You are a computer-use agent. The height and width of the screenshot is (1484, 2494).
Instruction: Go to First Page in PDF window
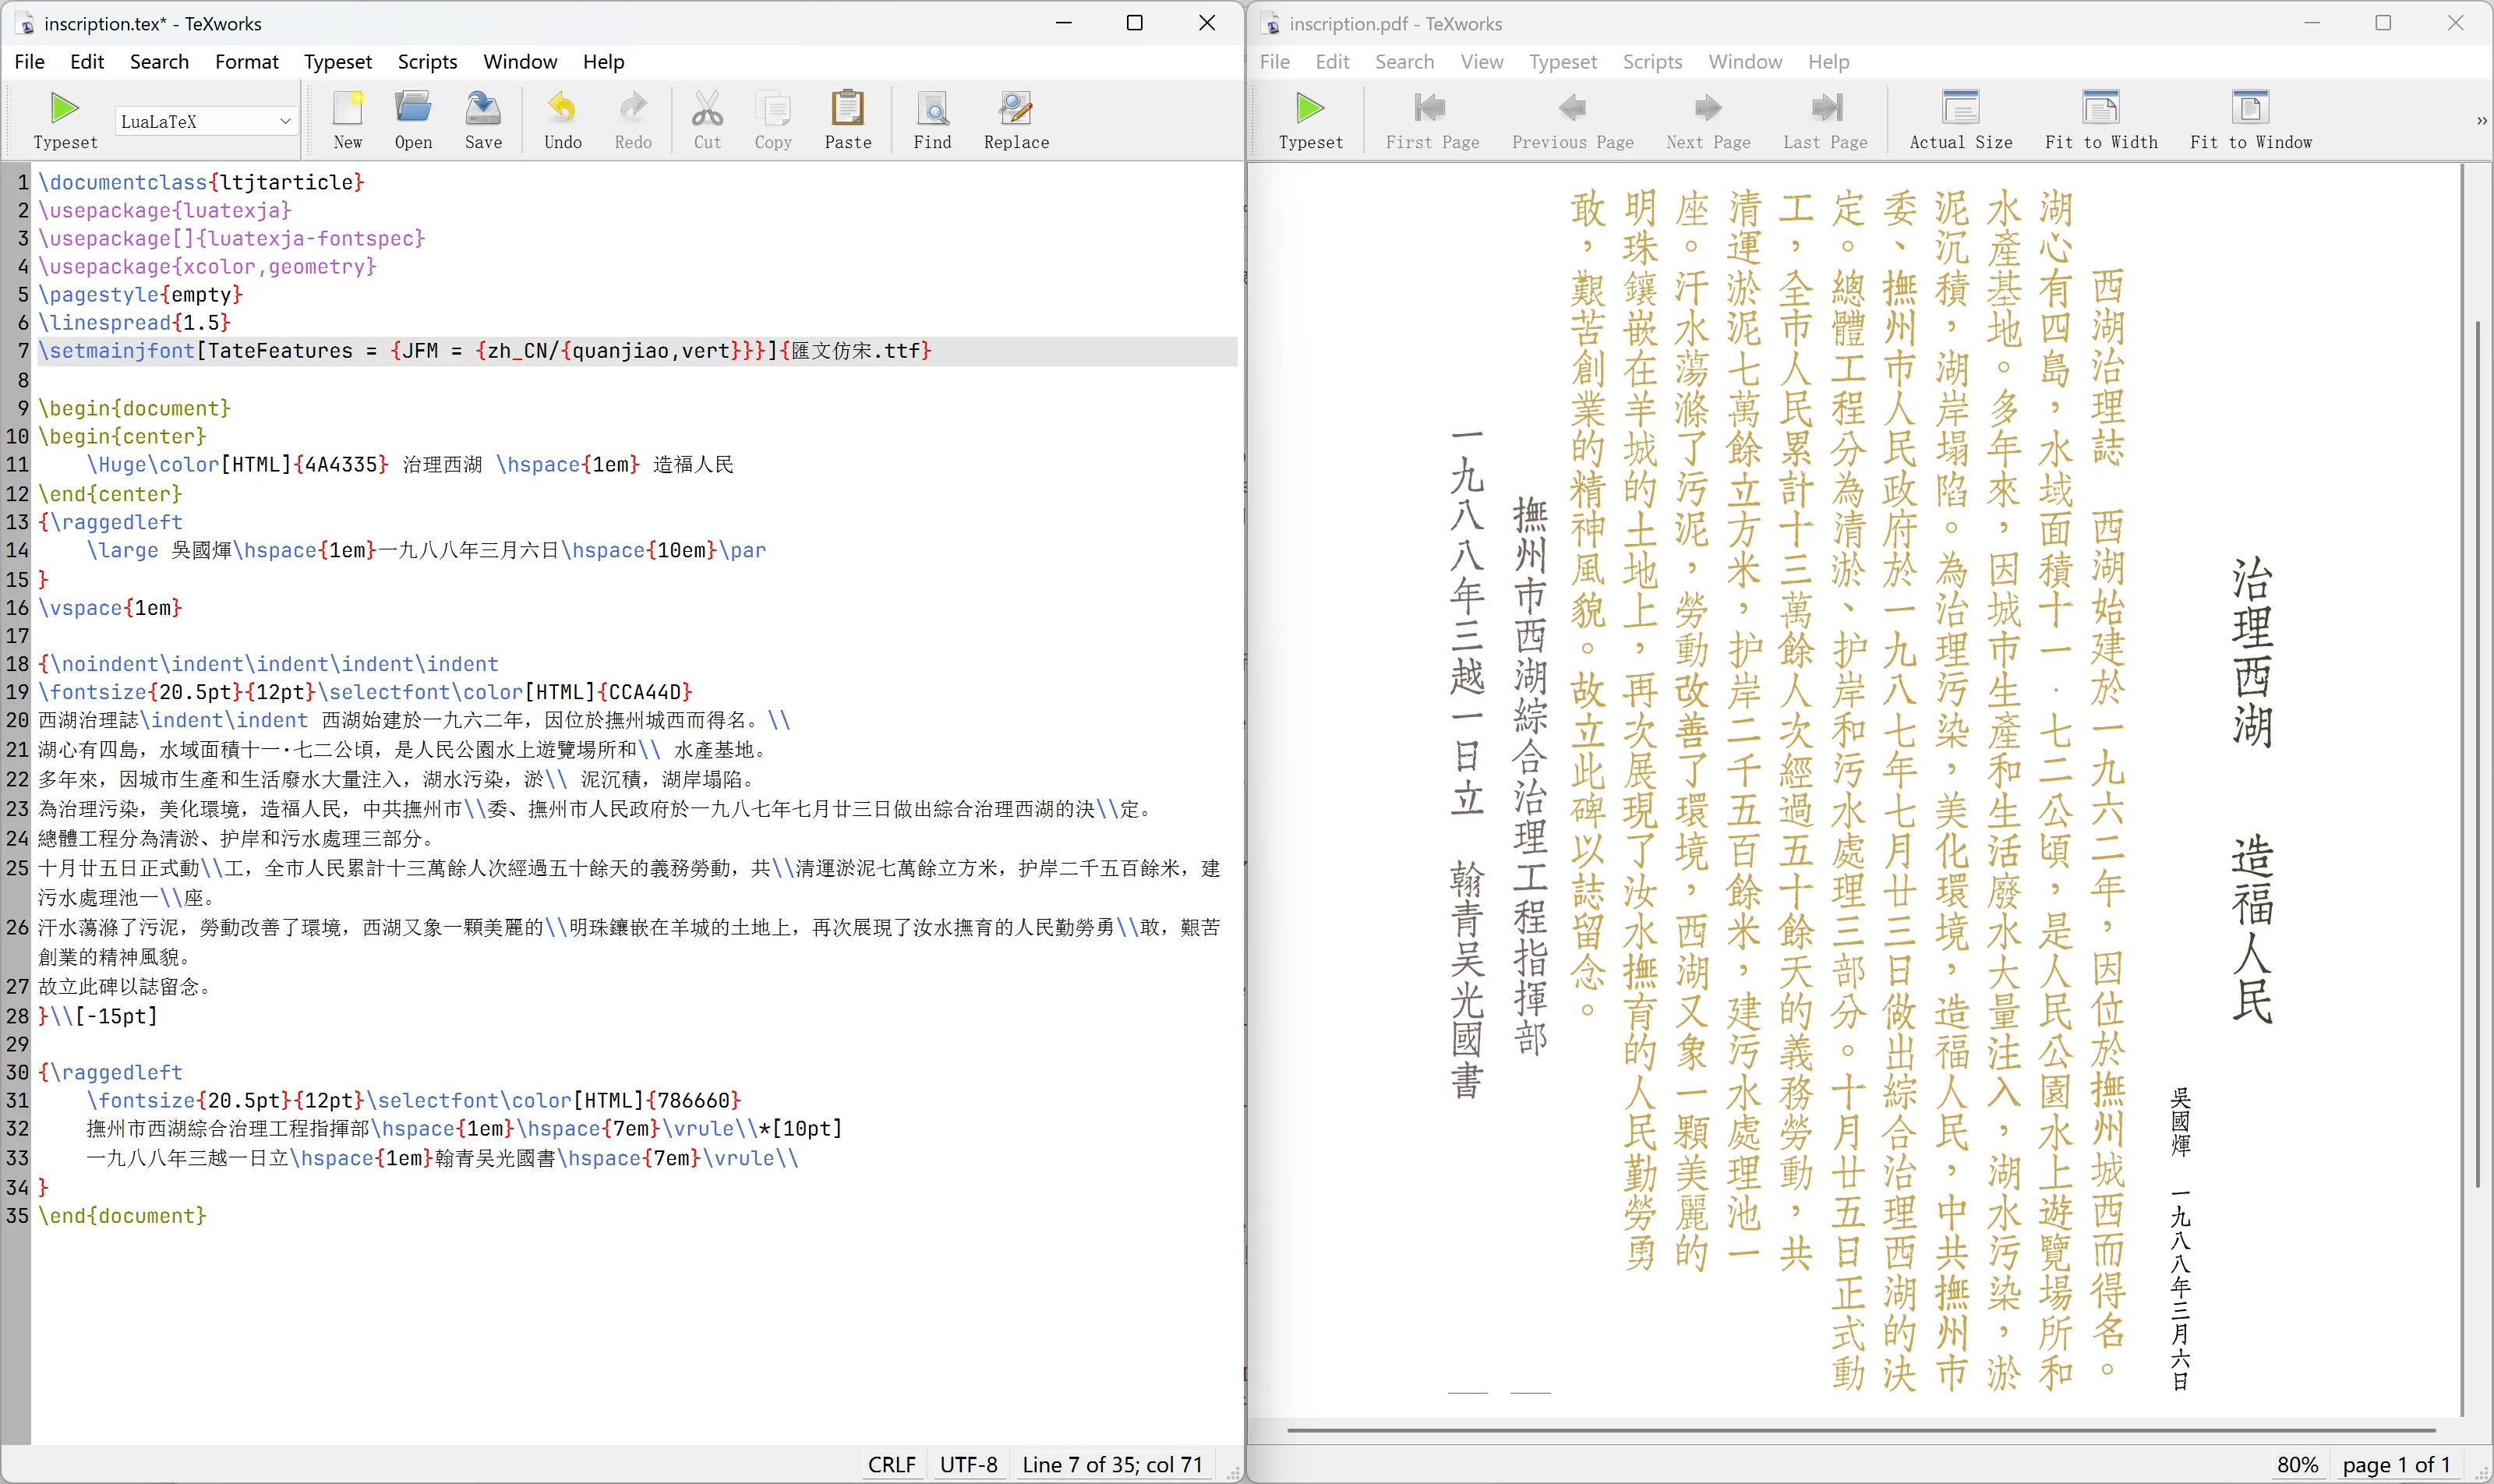pos(1432,121)
